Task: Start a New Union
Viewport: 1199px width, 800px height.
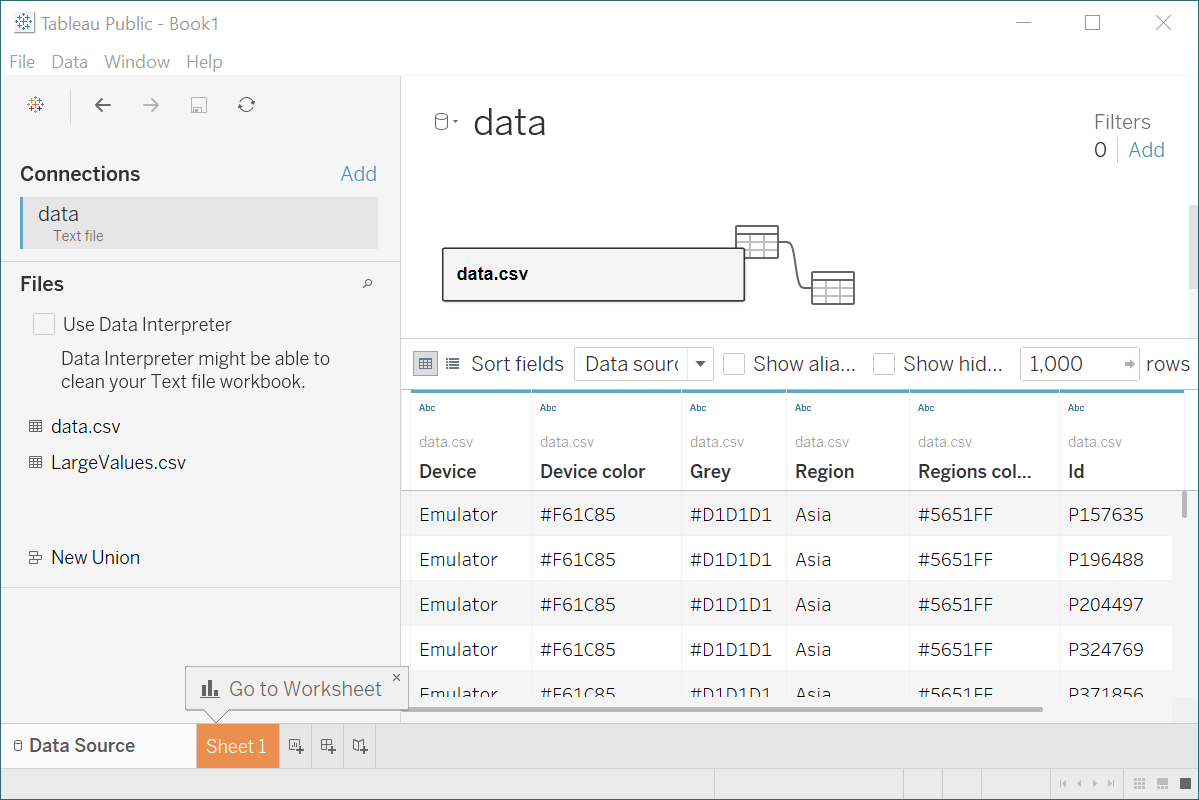Action: (93, 557)
